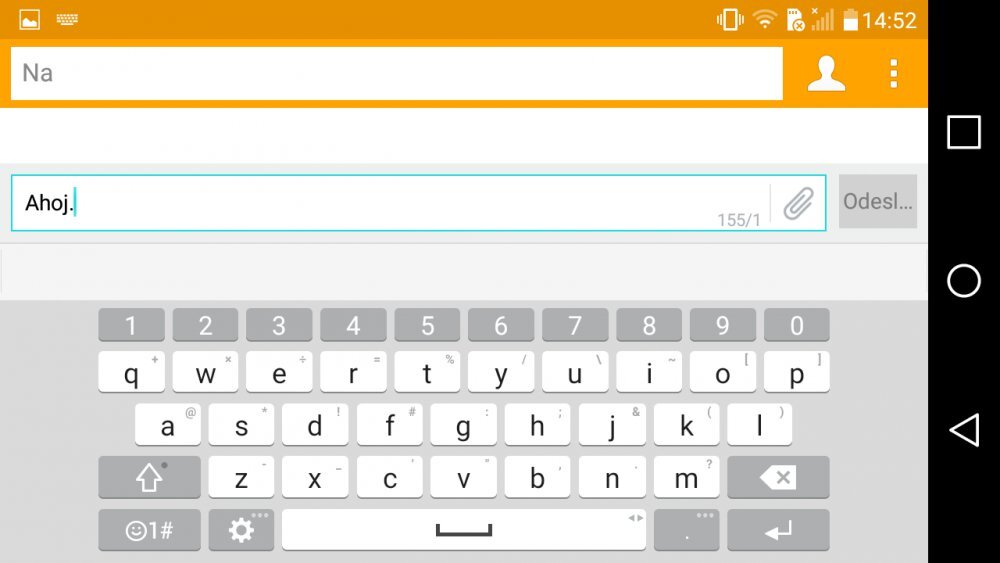Focus the Na recipient field

(x=397, y=73)
